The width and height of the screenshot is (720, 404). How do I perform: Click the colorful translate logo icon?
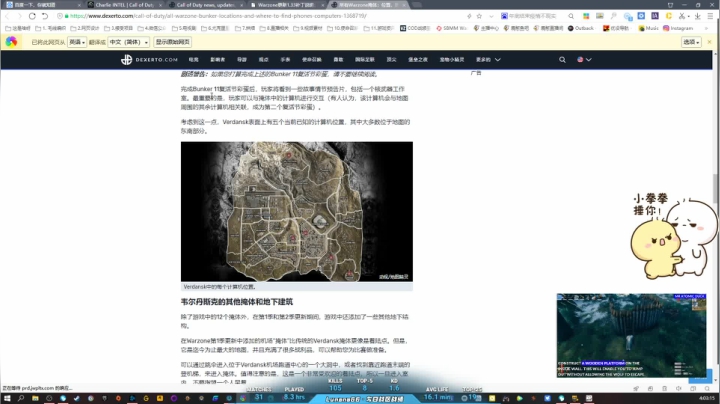click(x=11, y=42)
